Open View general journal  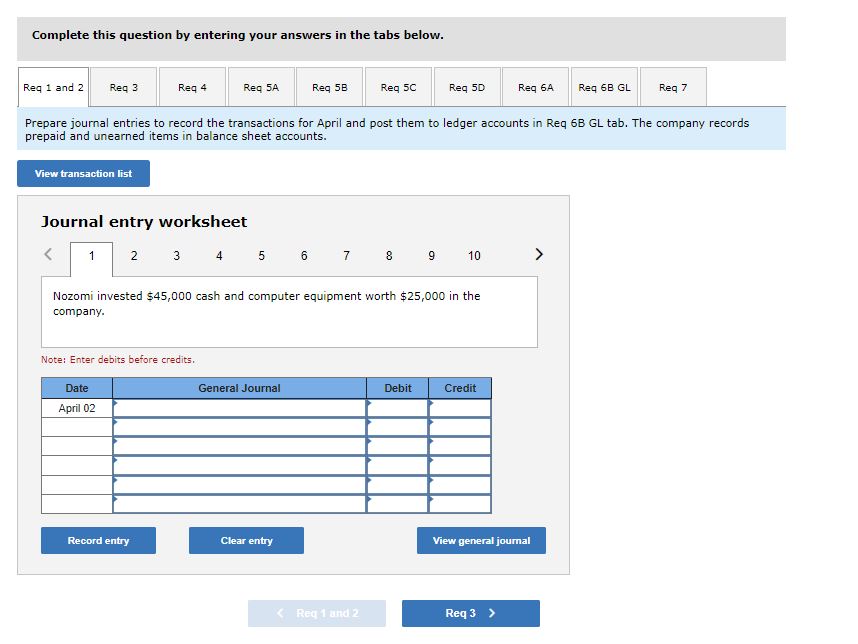point(482,541)
